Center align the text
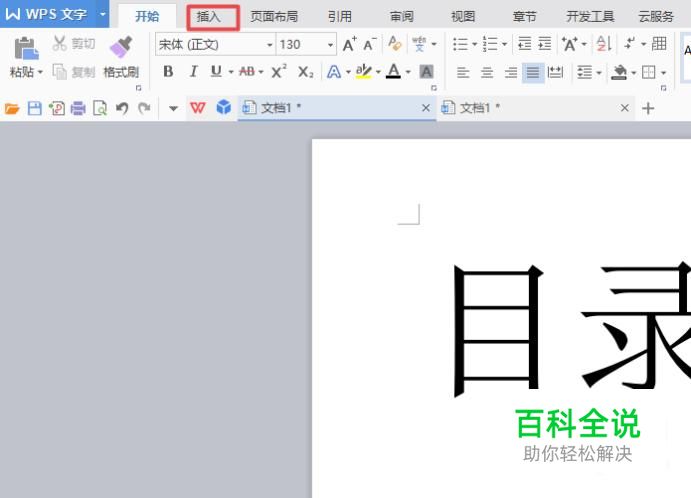The image size is (691, 498). point(487,72)
